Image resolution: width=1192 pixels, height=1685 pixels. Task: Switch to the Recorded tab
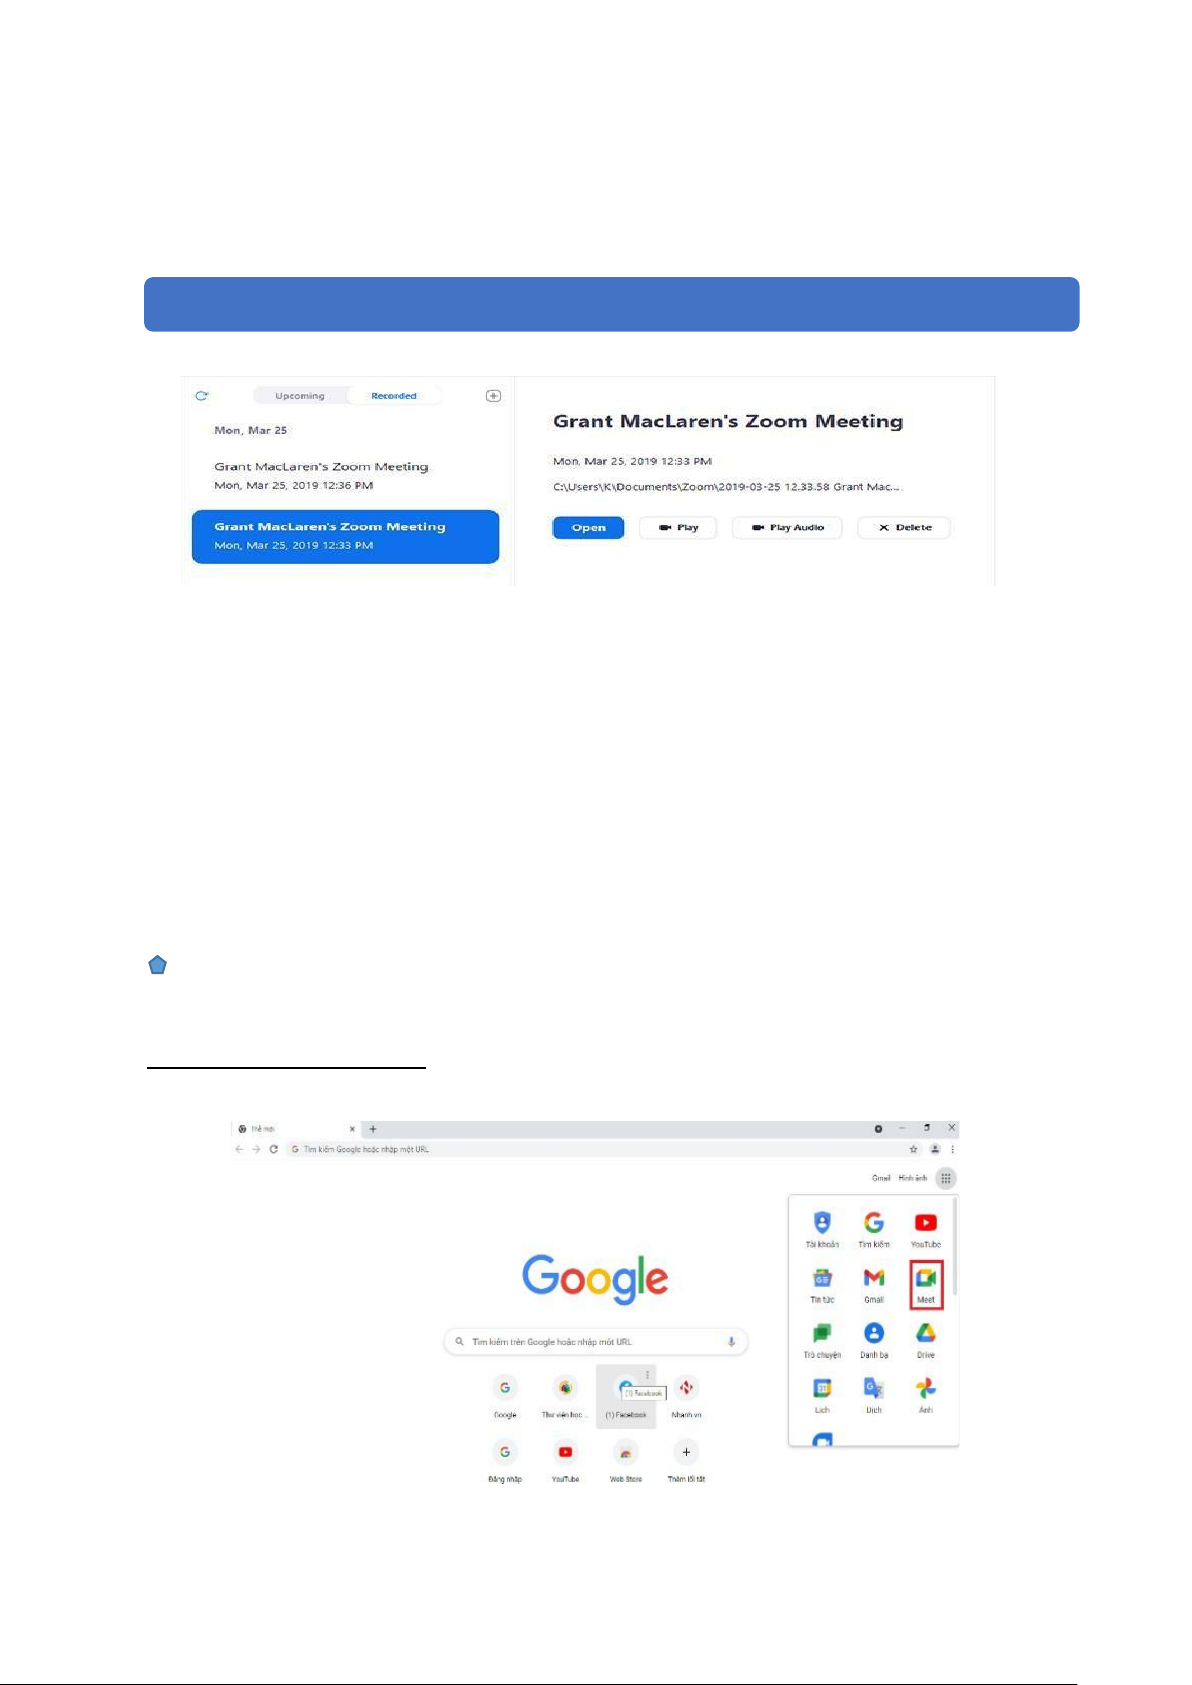coord(394,396)
